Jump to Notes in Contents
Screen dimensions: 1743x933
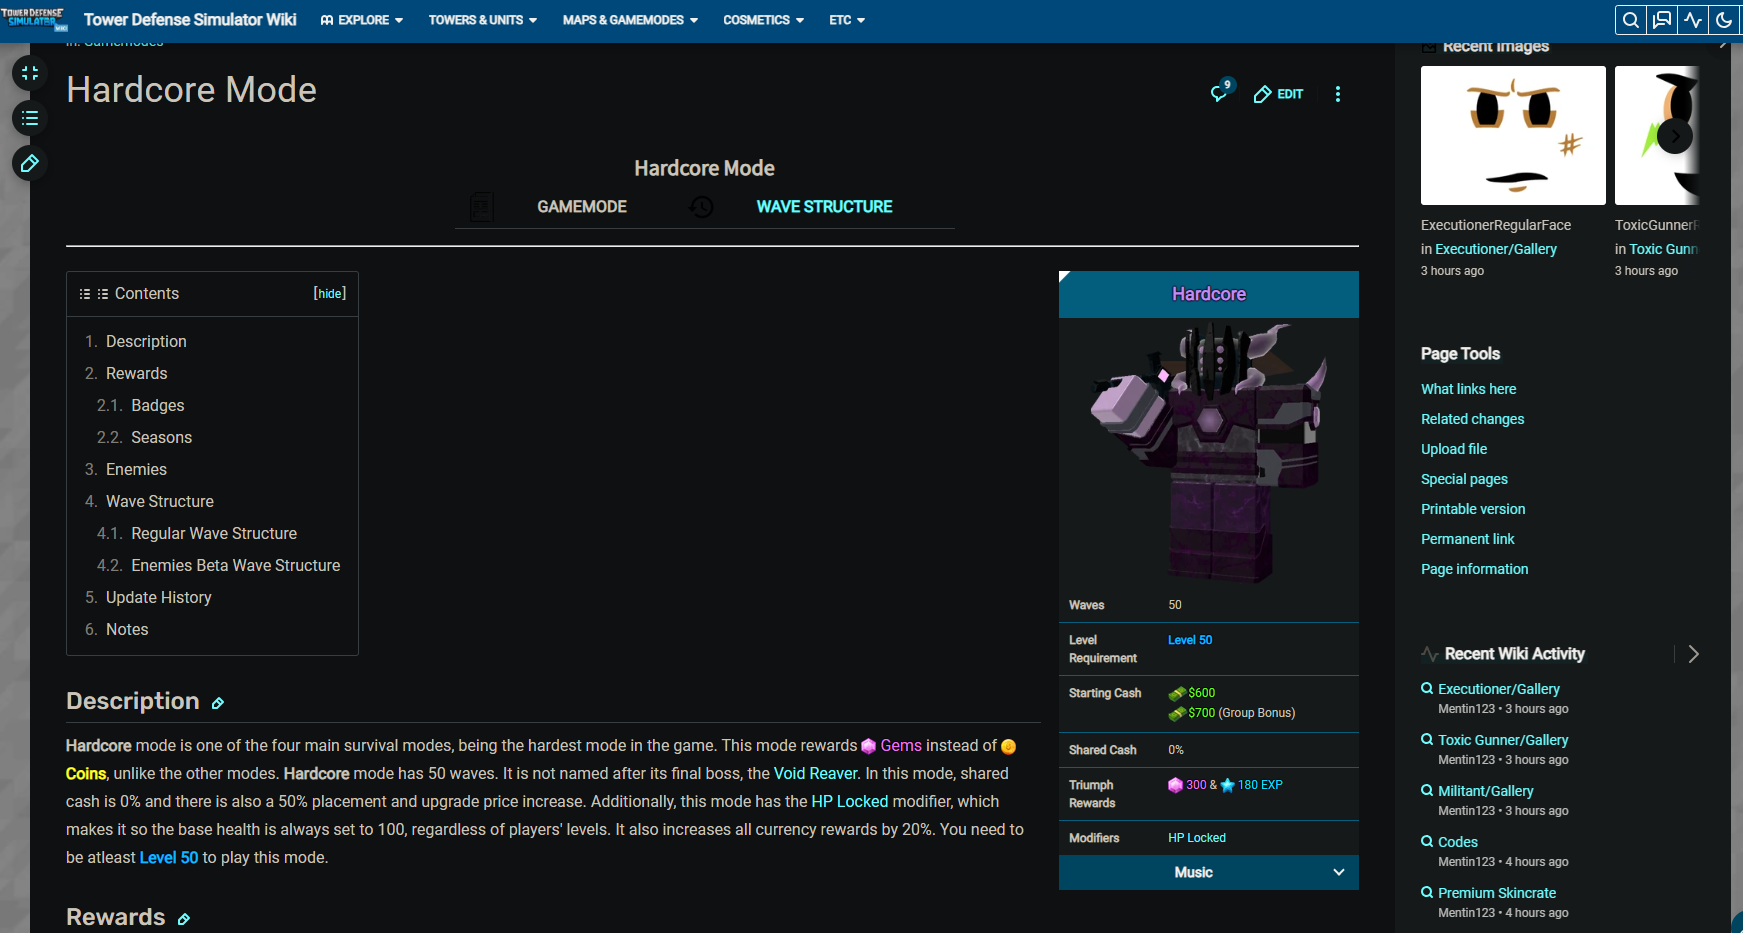127,629
